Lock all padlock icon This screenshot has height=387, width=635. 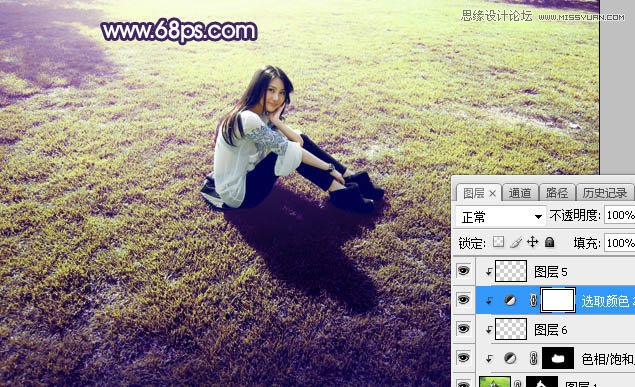(550, 242)
